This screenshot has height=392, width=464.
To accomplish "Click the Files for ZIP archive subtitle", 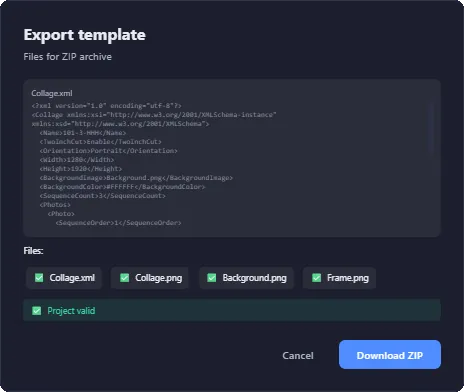I will 68,57.
